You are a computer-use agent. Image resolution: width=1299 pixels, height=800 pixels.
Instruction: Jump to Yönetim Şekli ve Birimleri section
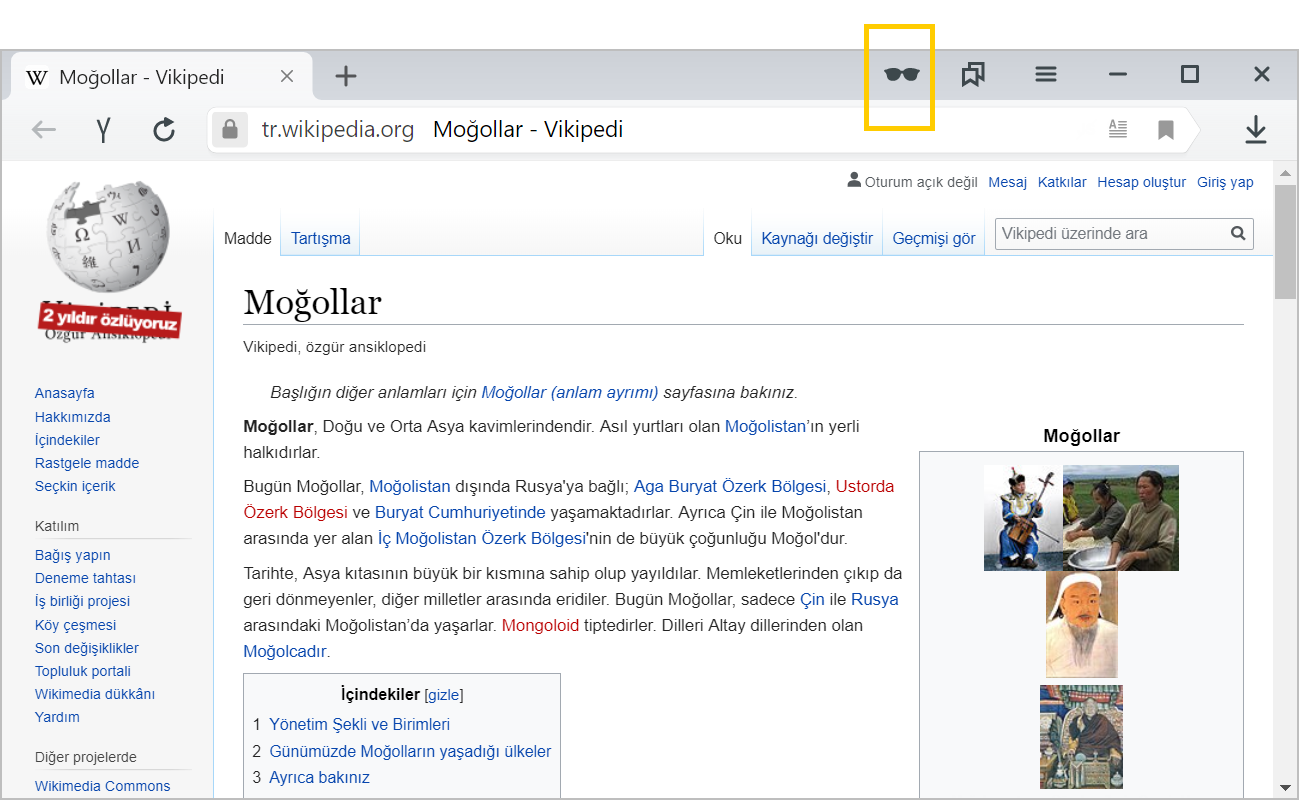359,724
